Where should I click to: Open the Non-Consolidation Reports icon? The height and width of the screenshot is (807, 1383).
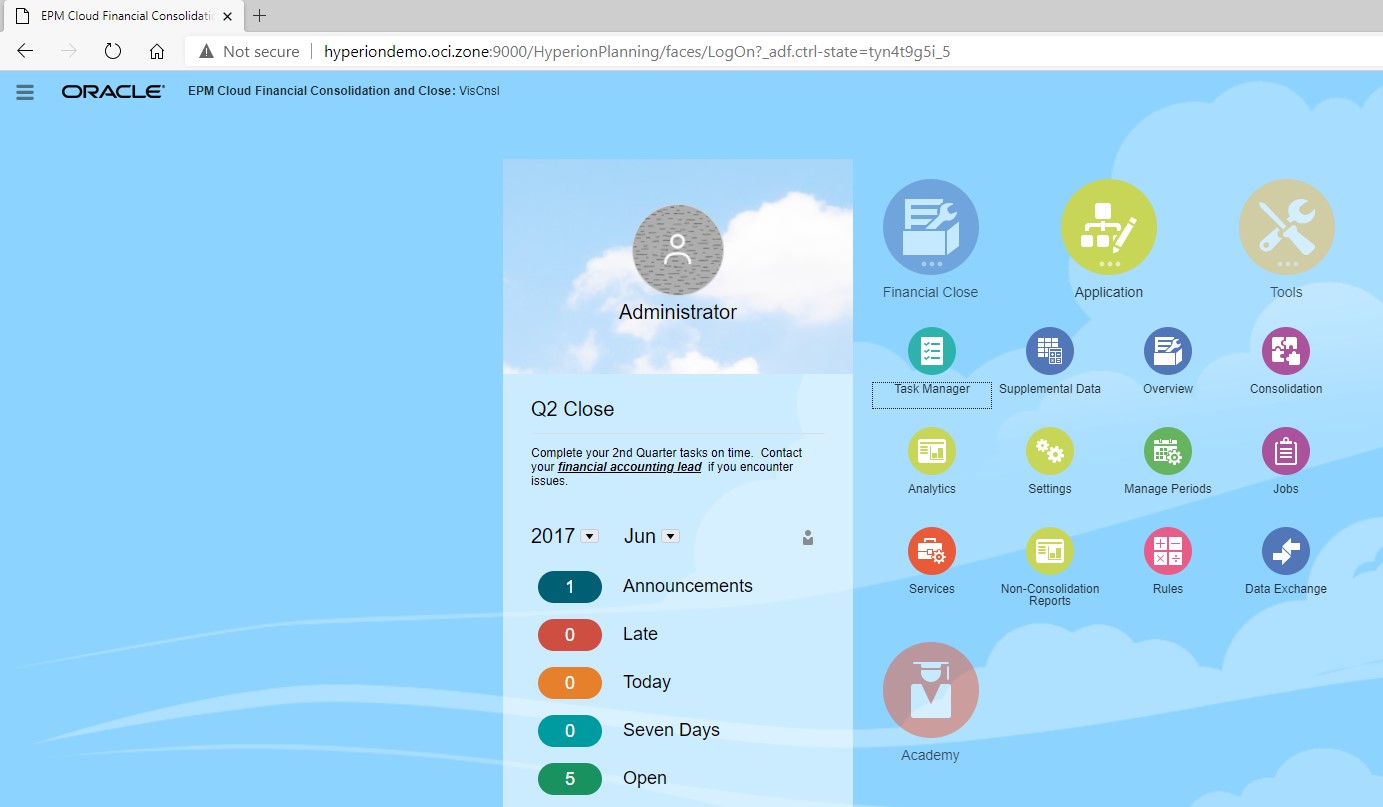tap(1050, 551)
